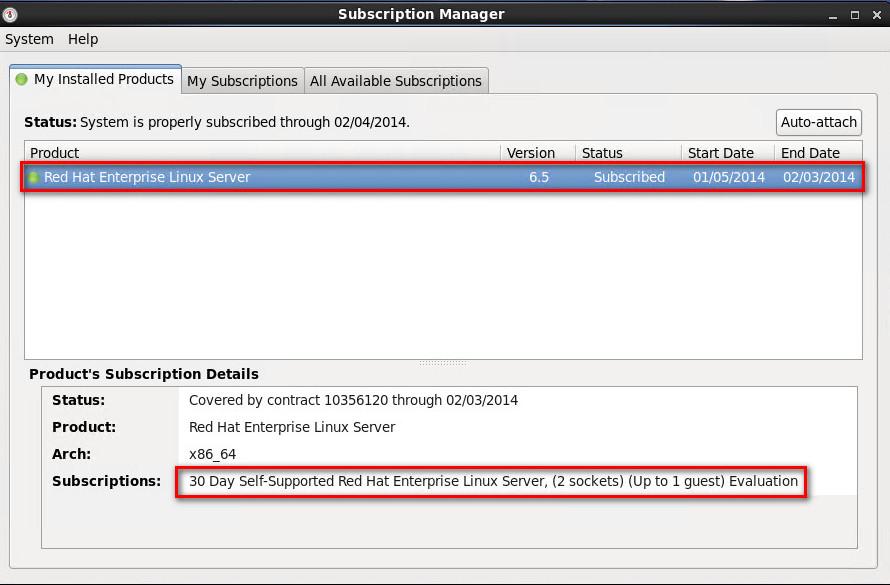
Task: Sort by the Status column header
Action: [628, 153]
